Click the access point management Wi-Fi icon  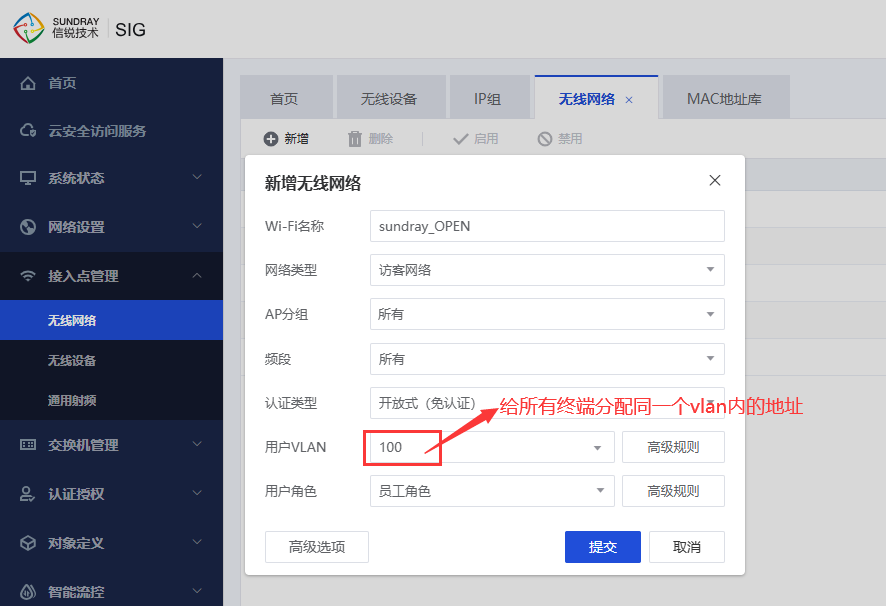click(28, 276)
